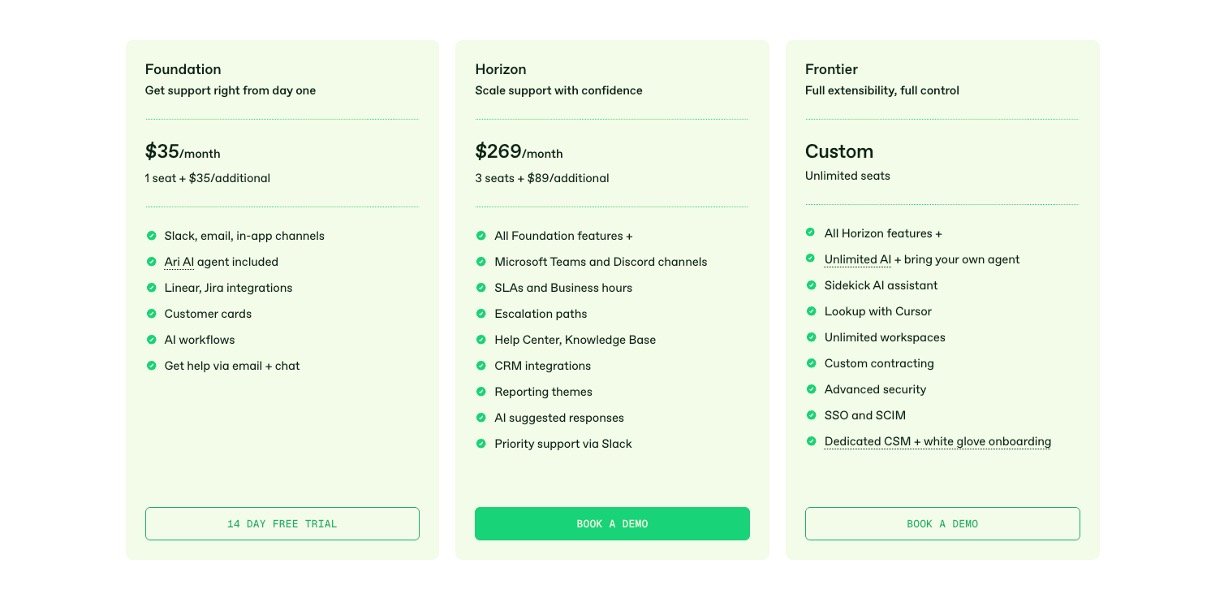
Task: Click the check icon next to Advanced security
Action: pyautogui.click(x=811, y=389)
